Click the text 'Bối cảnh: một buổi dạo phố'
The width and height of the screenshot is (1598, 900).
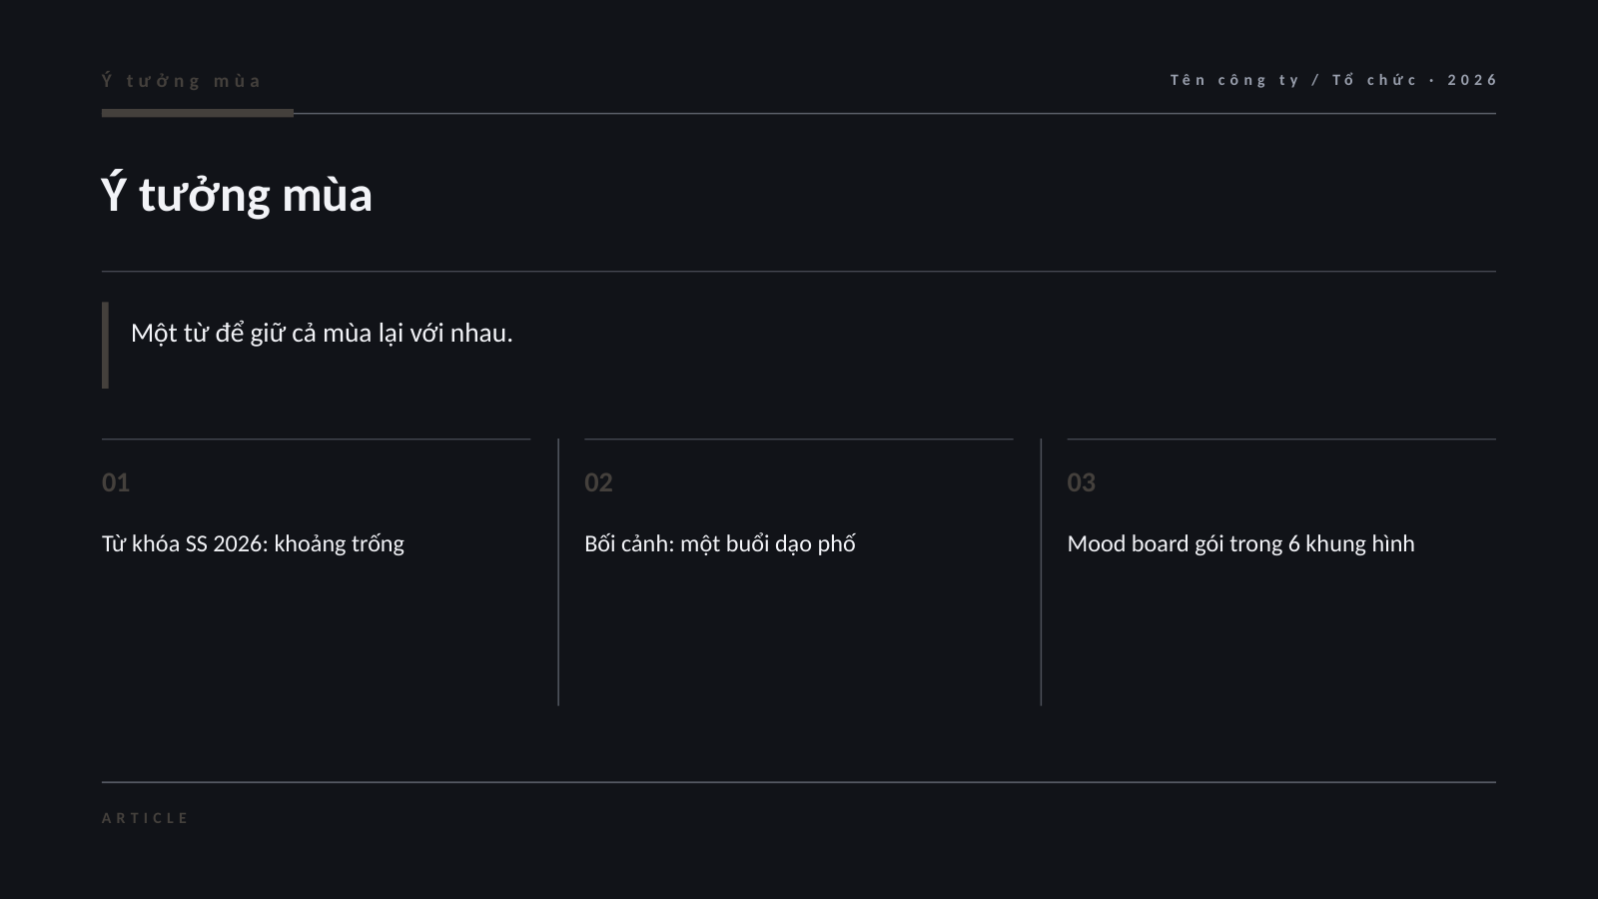(x=720, y=544)
